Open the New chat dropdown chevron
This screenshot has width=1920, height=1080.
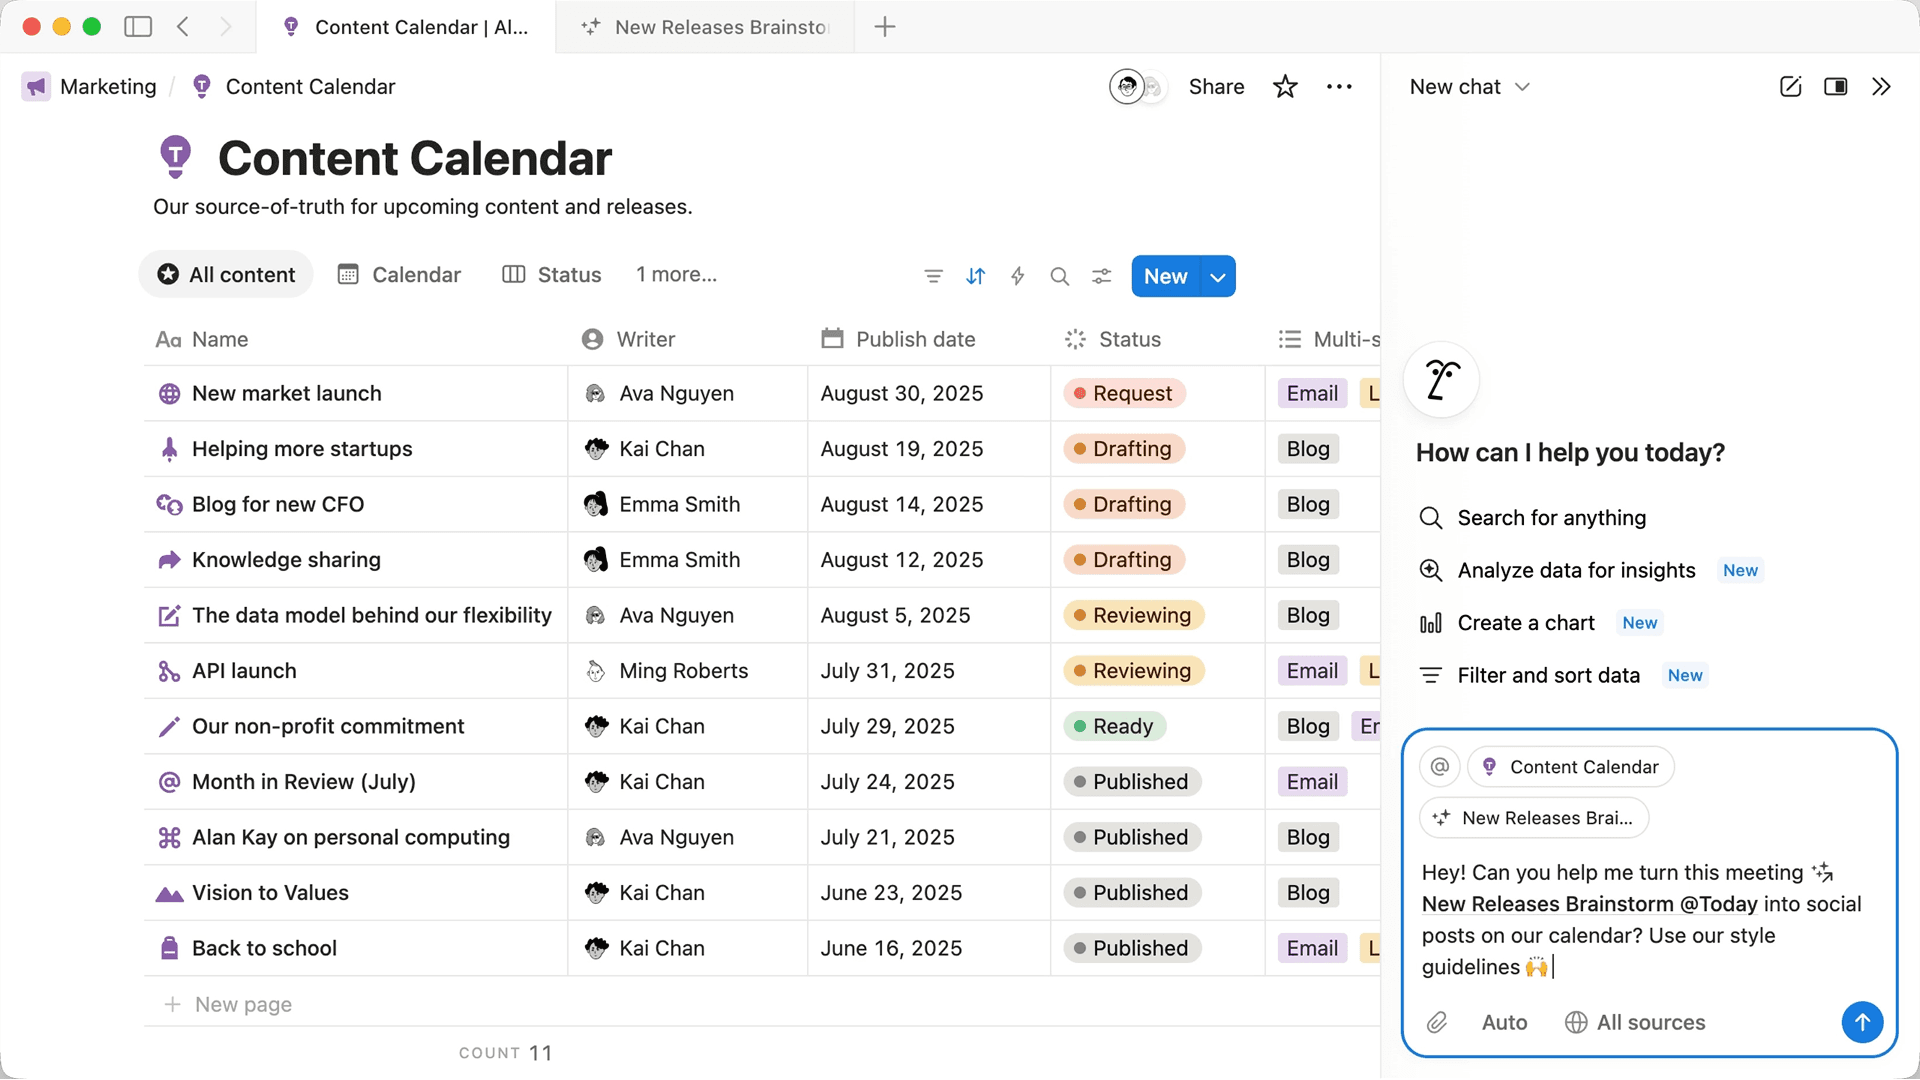pos(1522,87)
